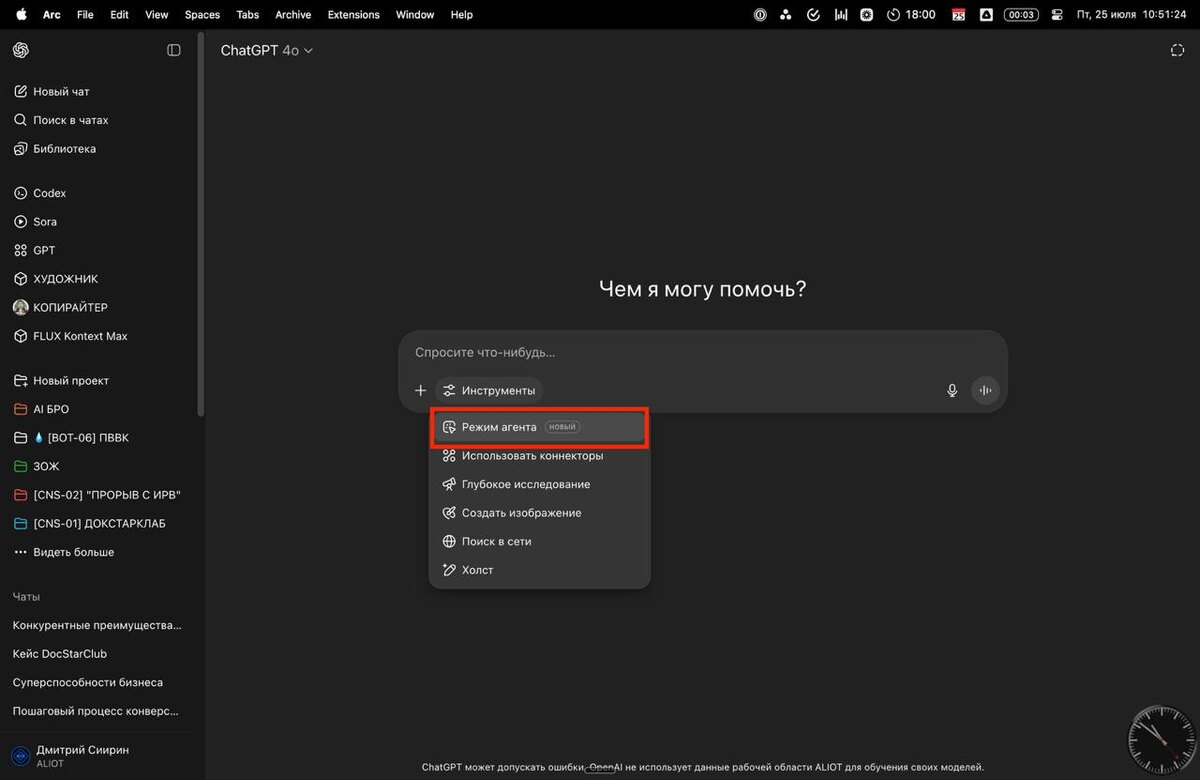Image resolution: width=1200 pixels, height=780 pixels.
Task: Open the Tabs menu in menu bar
Action: pyautogui.click(x=247, y=15)
